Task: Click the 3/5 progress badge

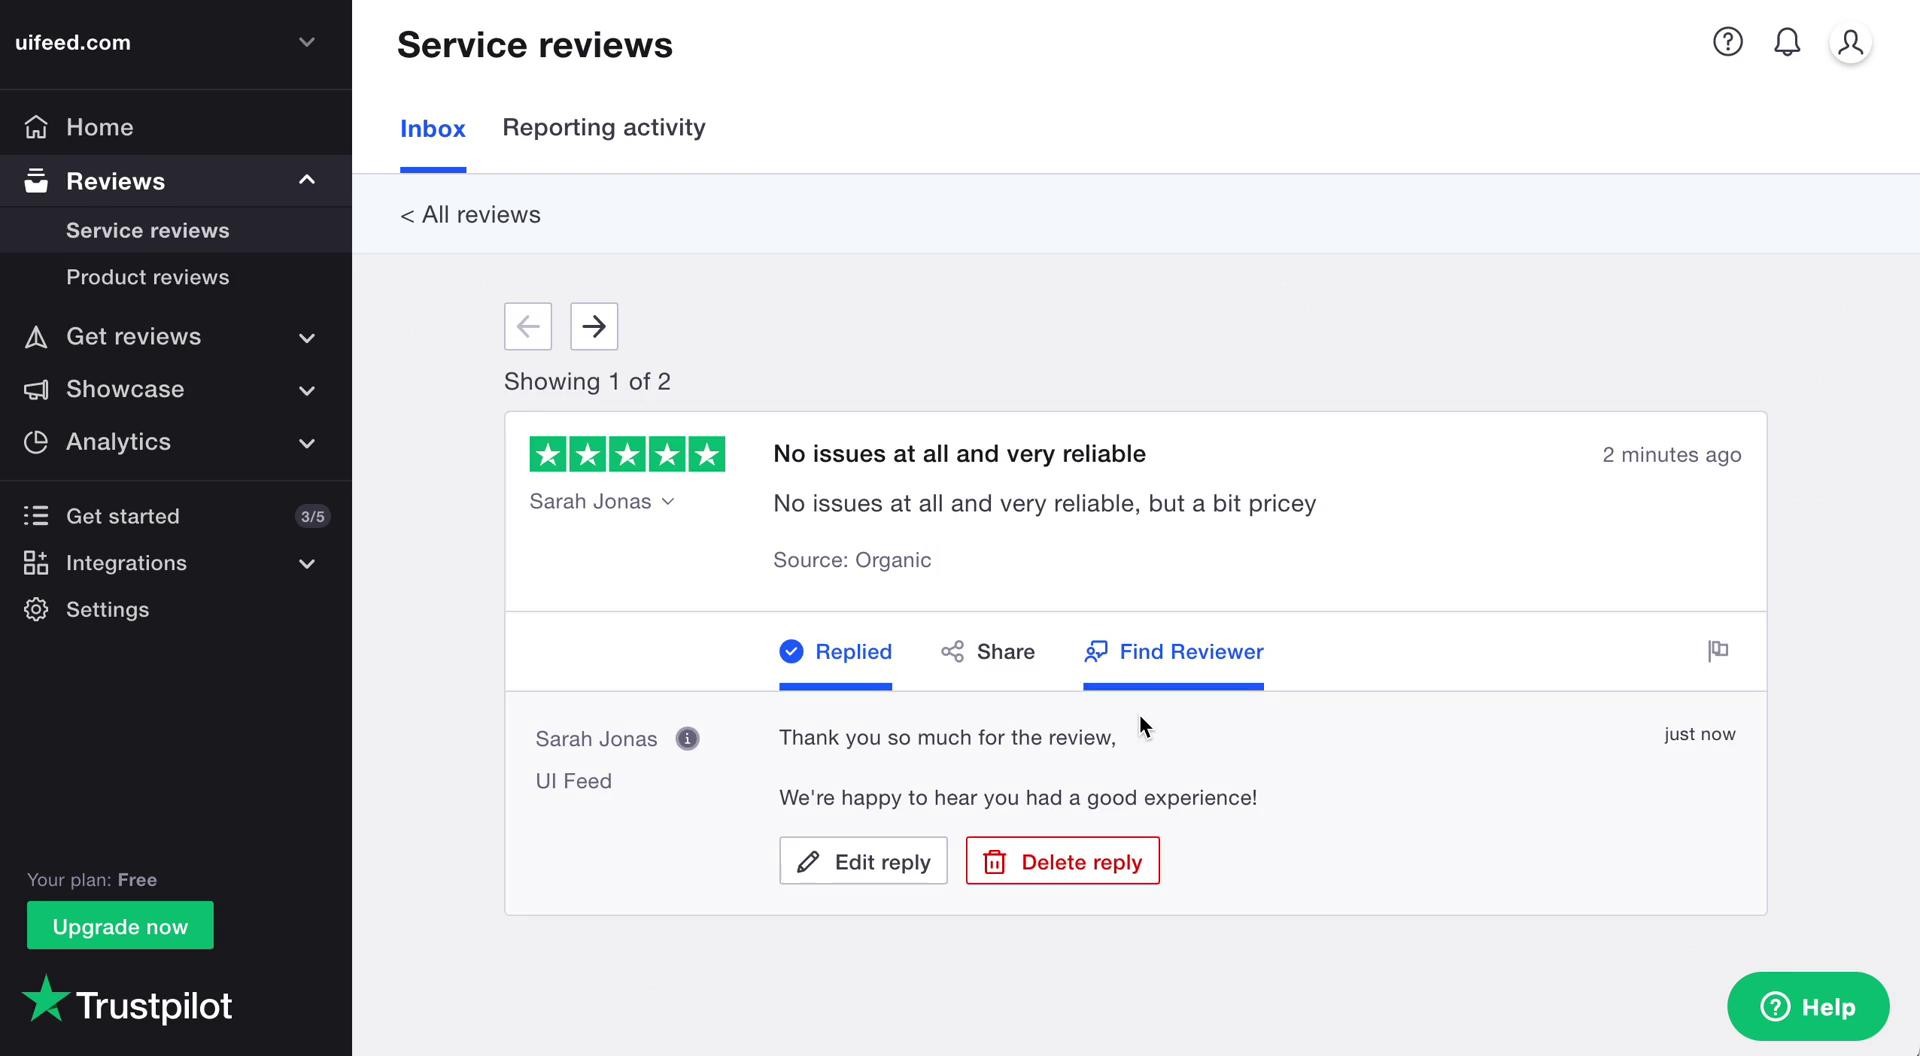Action: pos(313,516)
